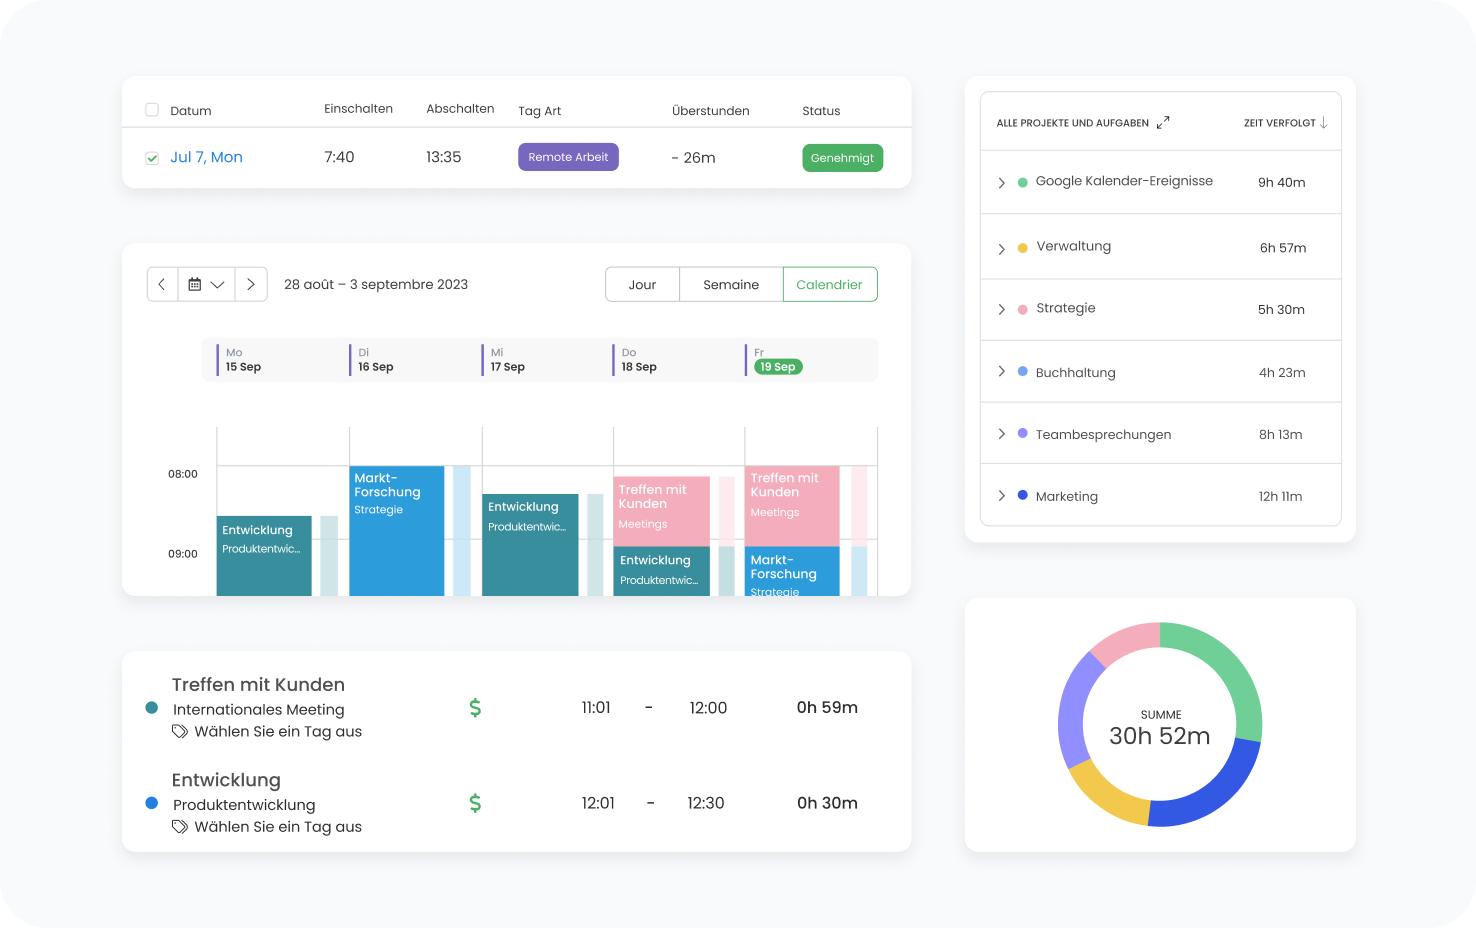Expand the Marketing project row

pyautogui.click(x=1001, y=496)
